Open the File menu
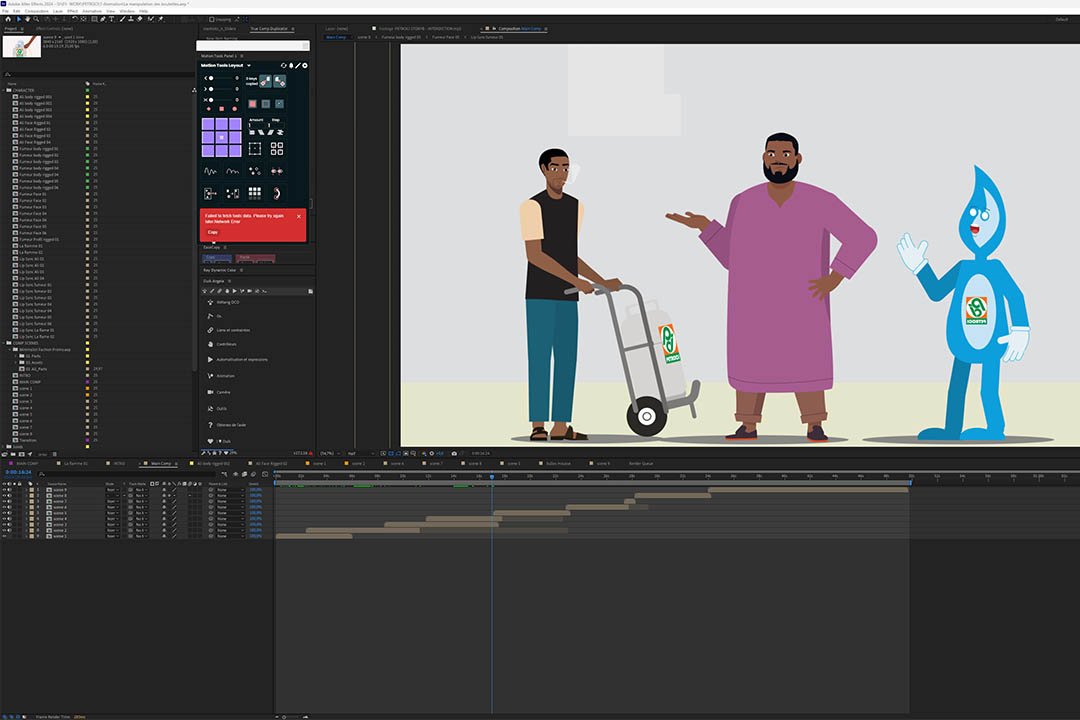 point(5,11)
